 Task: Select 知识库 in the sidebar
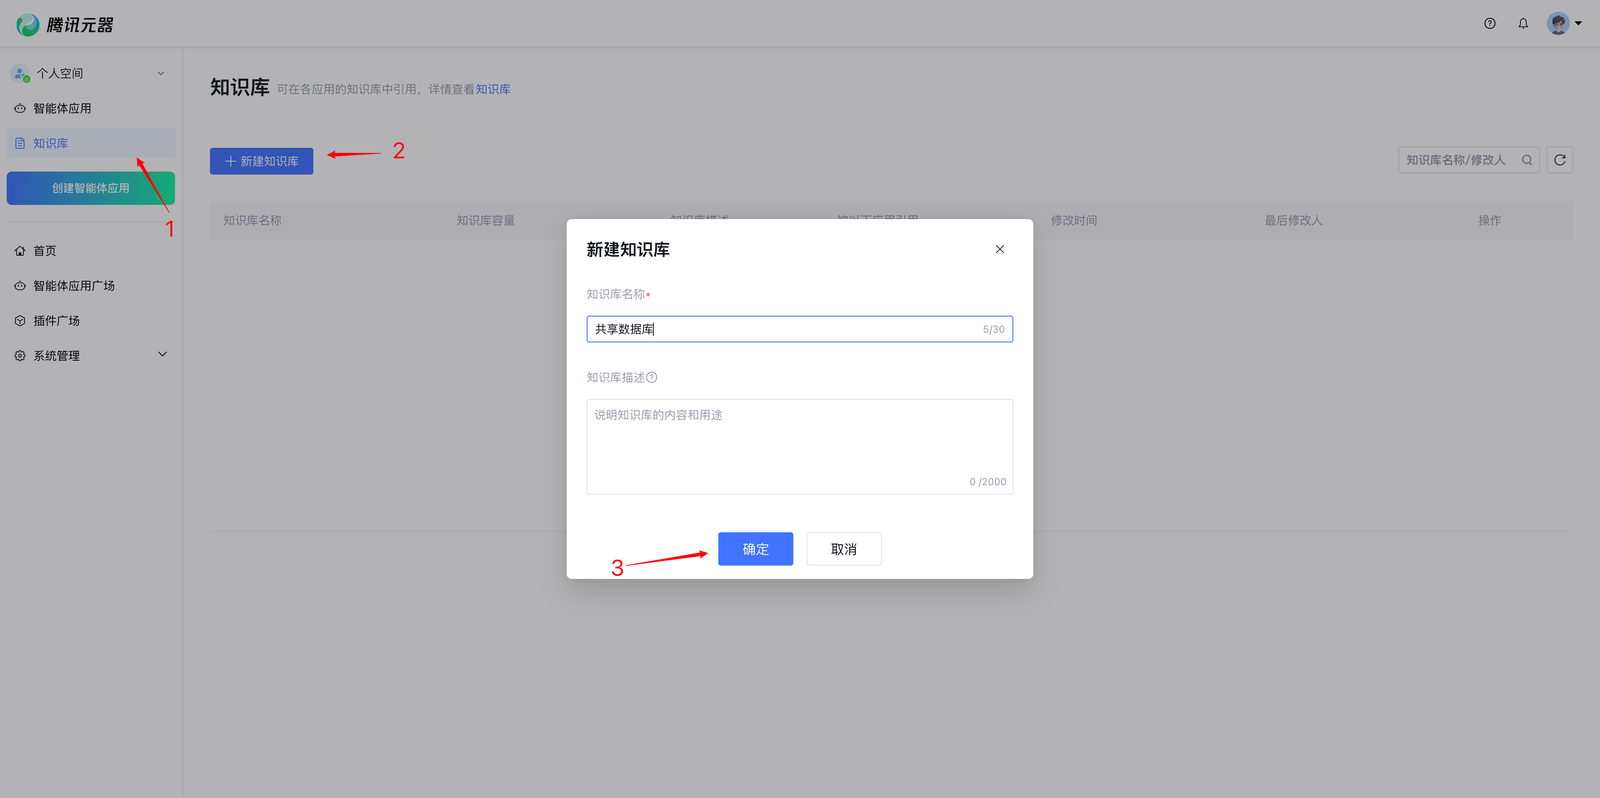pos(51,143)
